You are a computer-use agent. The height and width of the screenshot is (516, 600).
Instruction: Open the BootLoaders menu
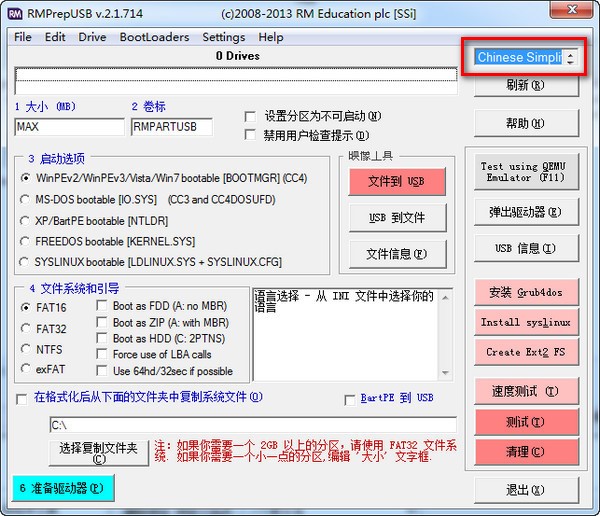pyautogui.click(x=154, y=37)
